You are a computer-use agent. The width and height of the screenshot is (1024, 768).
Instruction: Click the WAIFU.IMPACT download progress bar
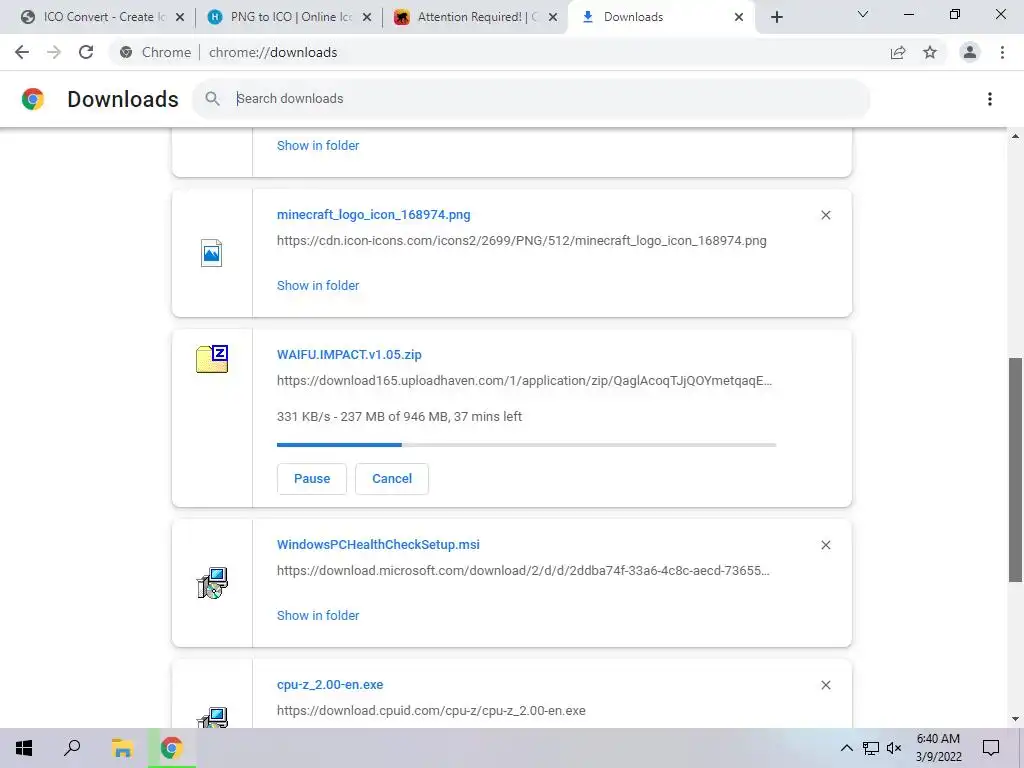(526, 445)
